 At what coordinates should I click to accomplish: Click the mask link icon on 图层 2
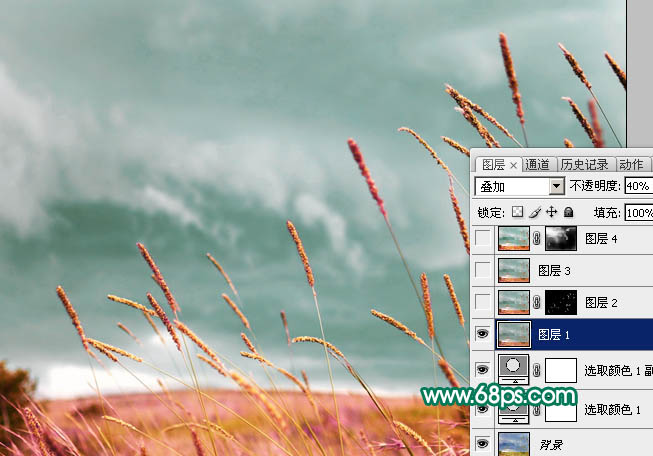coord(537,302)
